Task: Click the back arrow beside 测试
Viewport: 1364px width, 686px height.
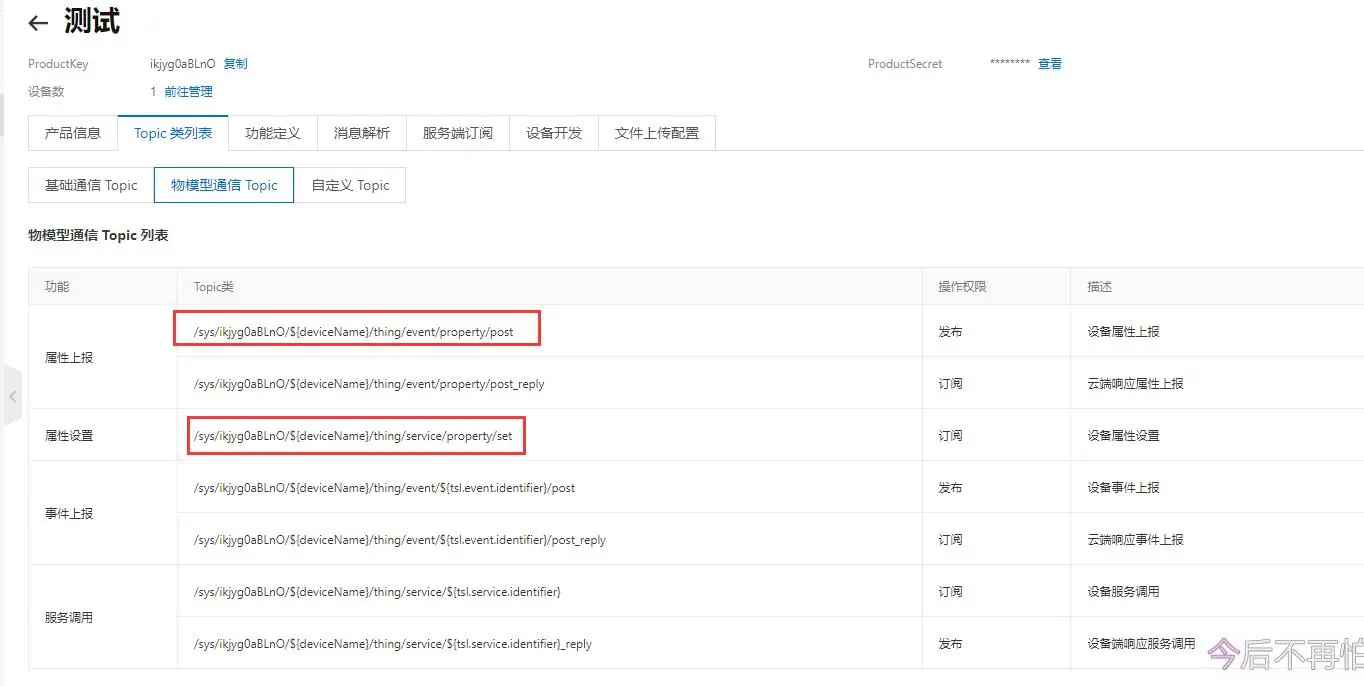Action: point(38,23)
